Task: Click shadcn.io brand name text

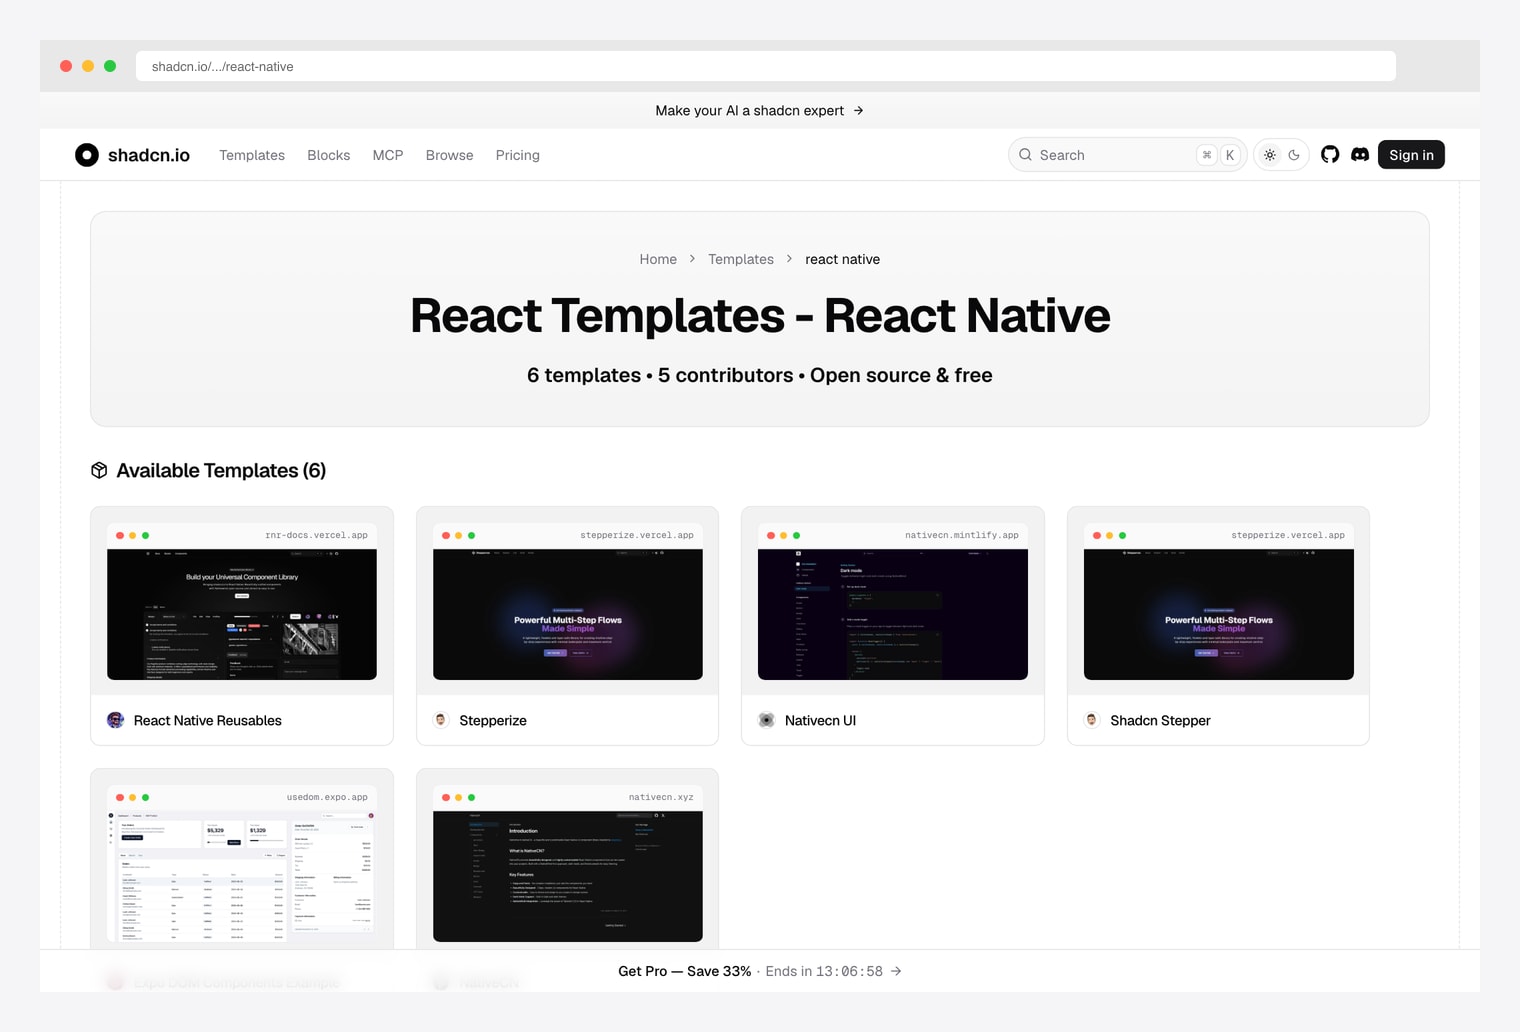Action: point(149,155)
